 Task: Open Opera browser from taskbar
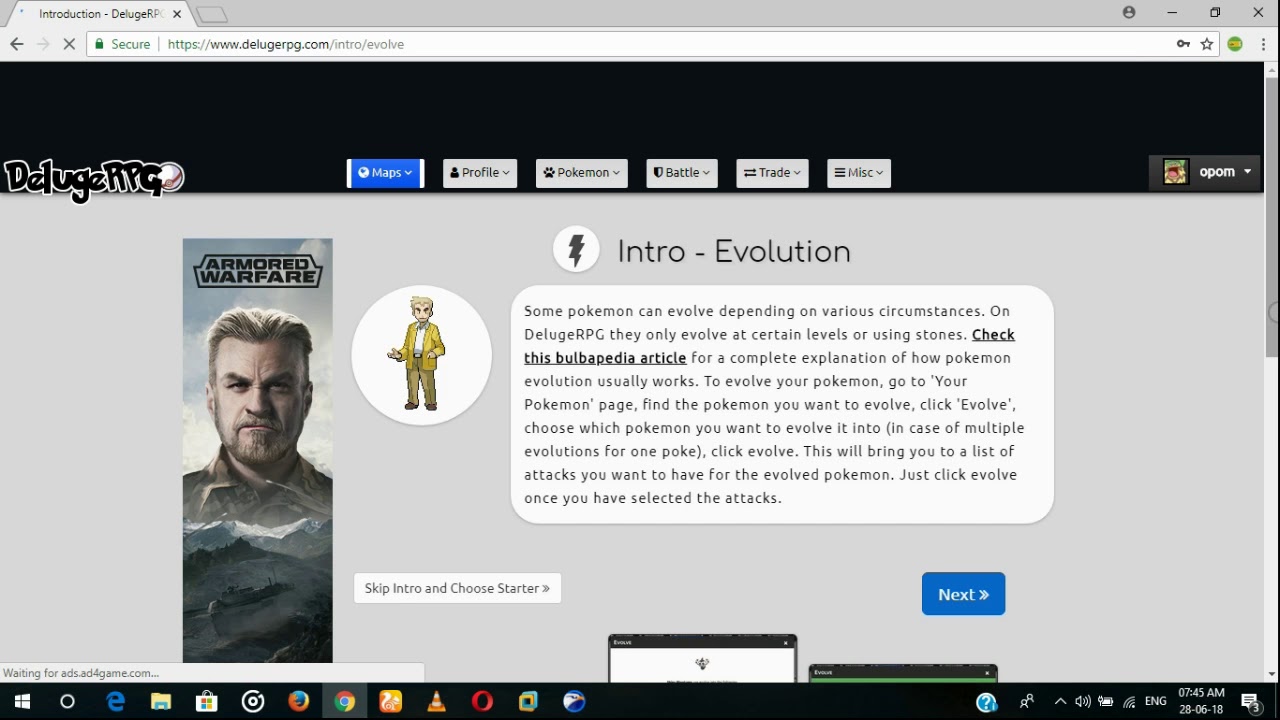(x=483, y=701)
